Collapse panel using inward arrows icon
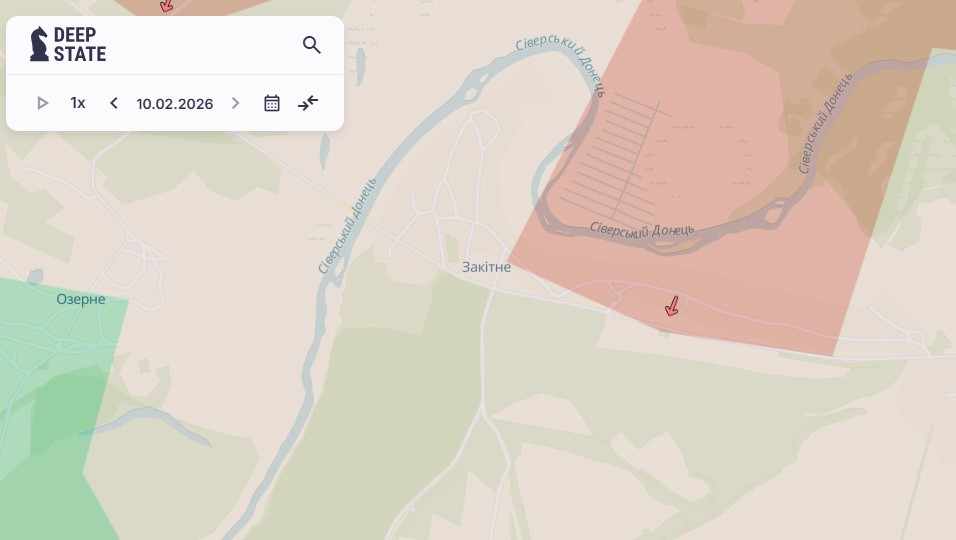 pyautogui.click(x=308, y=103)
